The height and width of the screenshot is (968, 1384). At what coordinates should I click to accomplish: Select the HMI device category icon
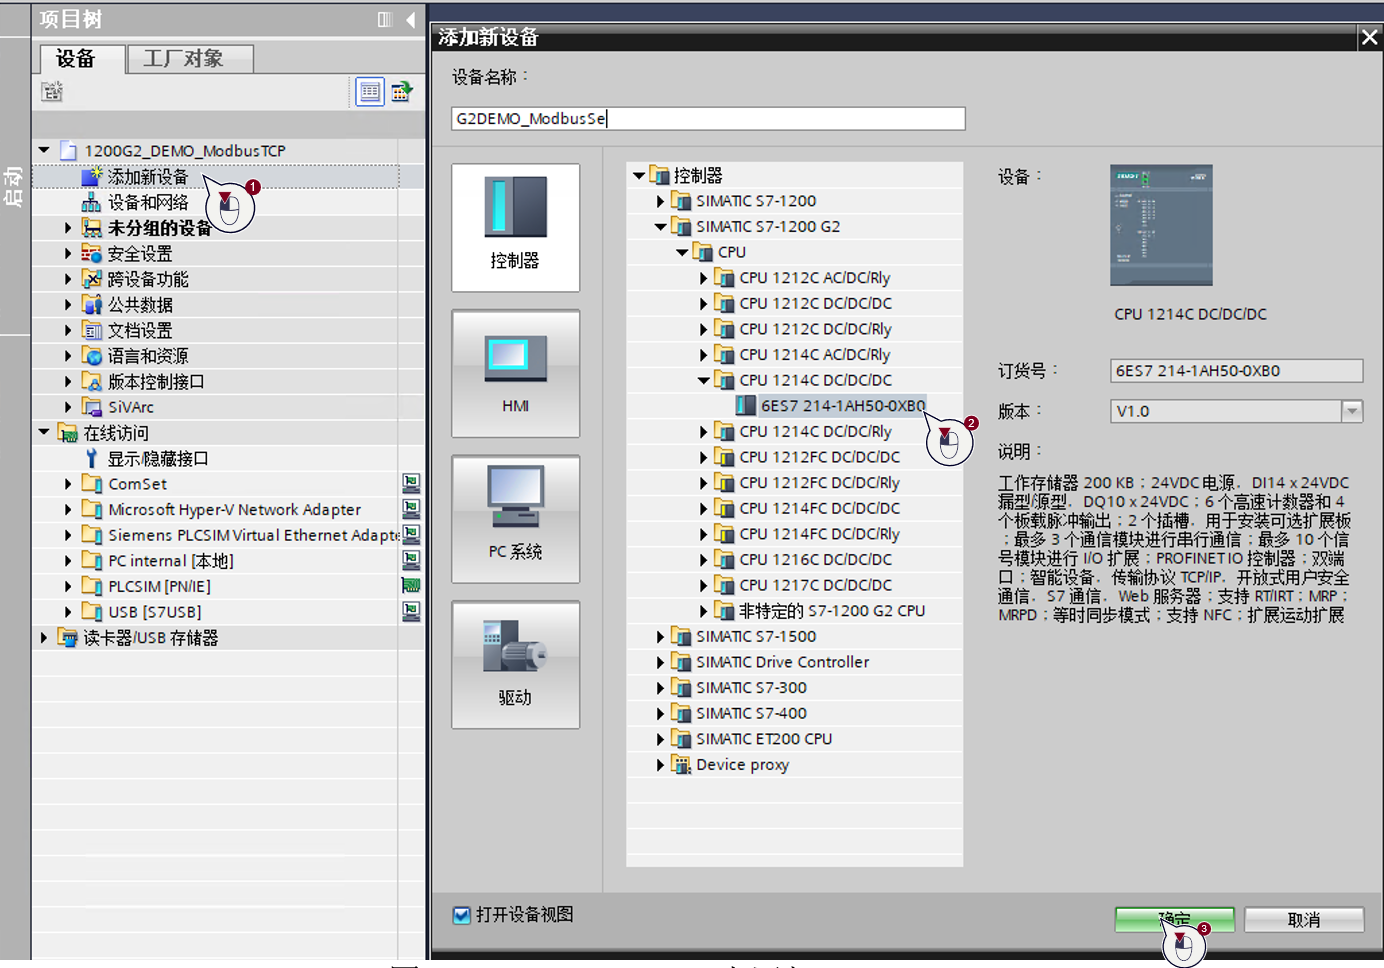coord(515,373)
